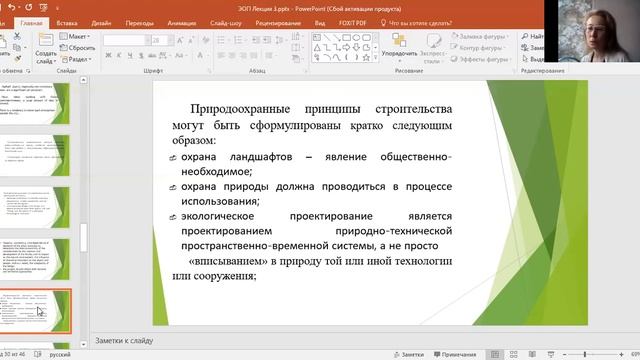Screen dimensions: 640x360
Task: Click the Заметки к слайду notes area
Action: click(x=124, y=340)
